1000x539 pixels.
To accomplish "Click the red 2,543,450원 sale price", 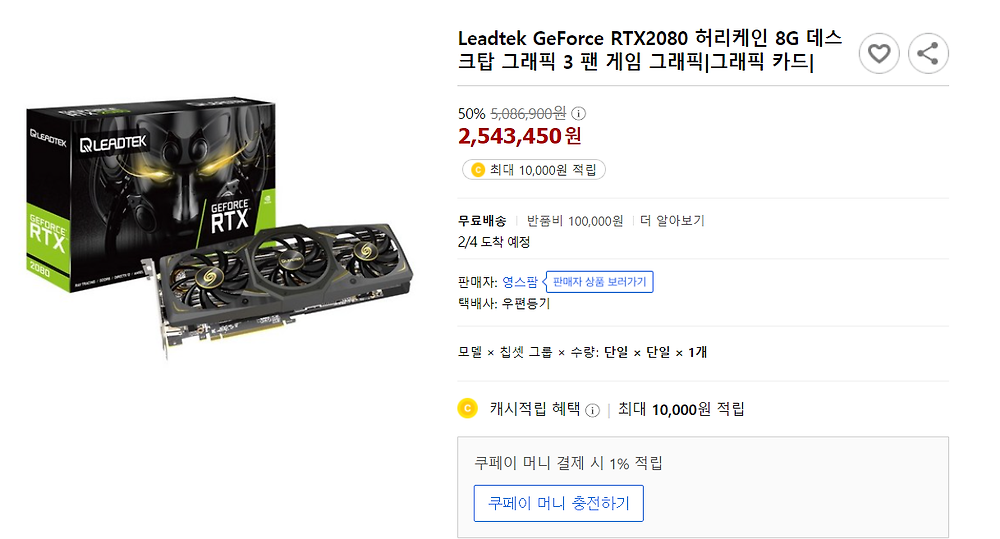I will point(520,135).
